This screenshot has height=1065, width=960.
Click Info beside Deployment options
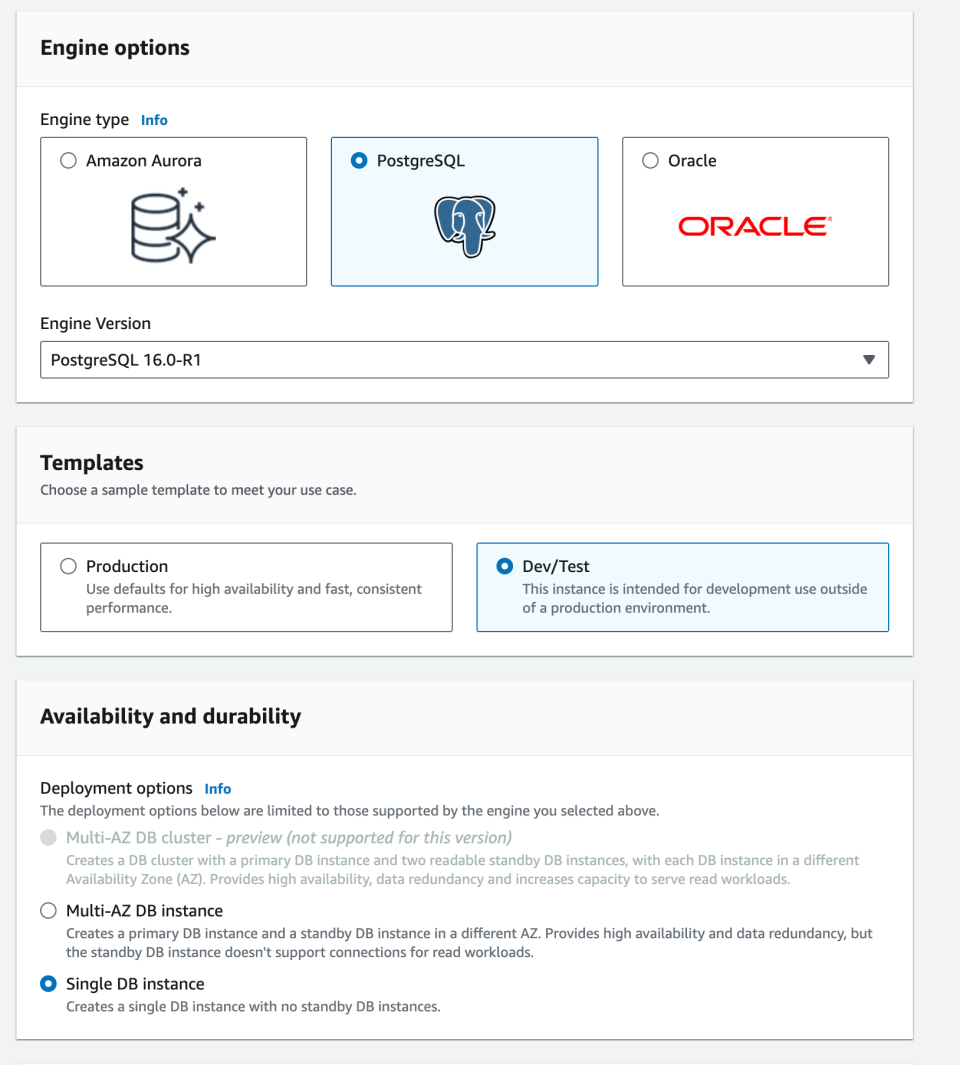coord(218,788)
